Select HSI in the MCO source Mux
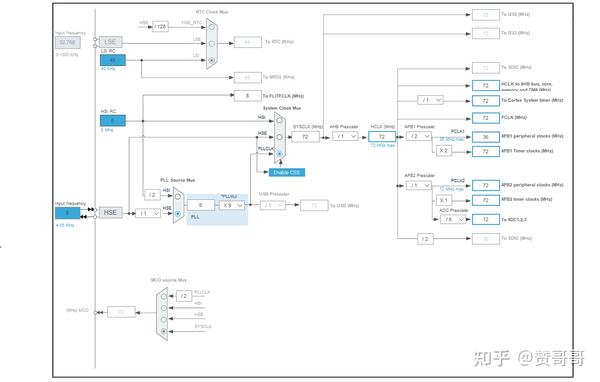 (x=164, y=308)
